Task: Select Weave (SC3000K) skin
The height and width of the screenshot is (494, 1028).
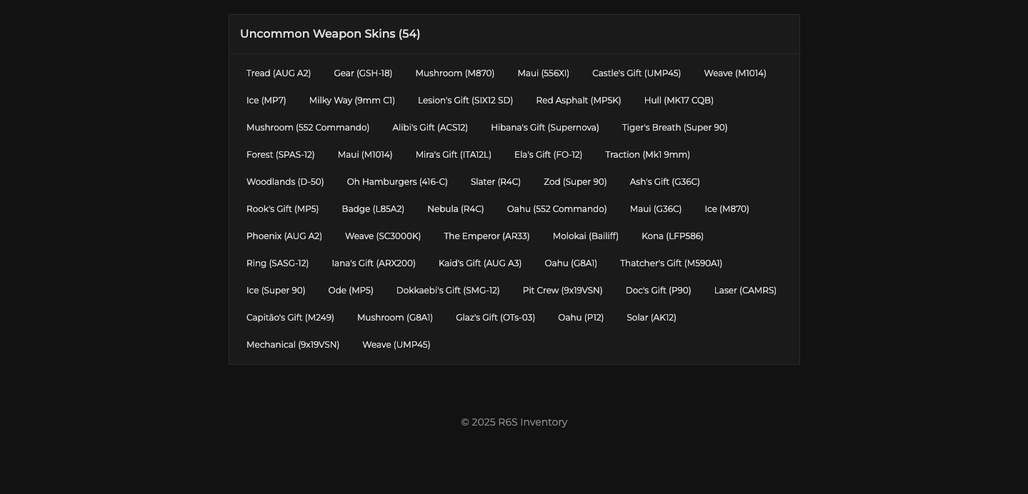Action: tap(383, 236)
